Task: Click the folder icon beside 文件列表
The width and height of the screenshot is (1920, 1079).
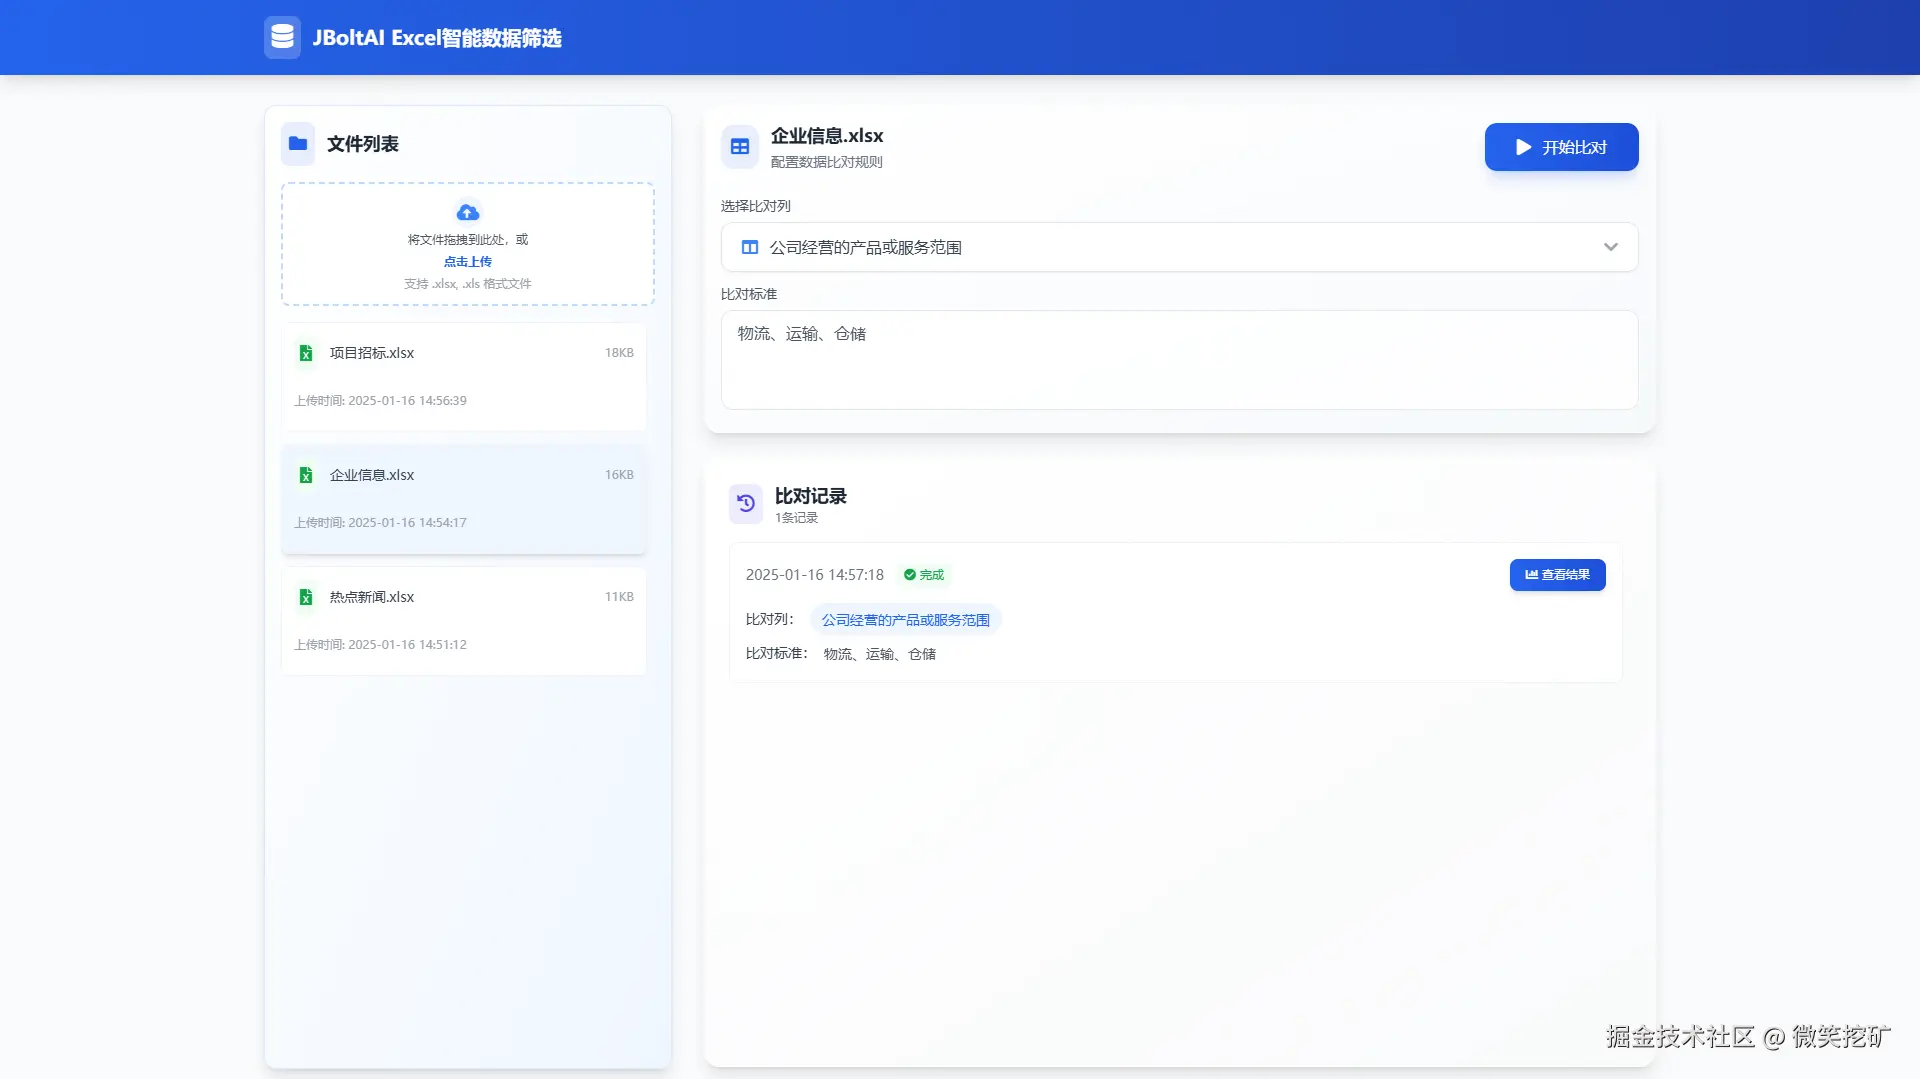Action: 298,143
